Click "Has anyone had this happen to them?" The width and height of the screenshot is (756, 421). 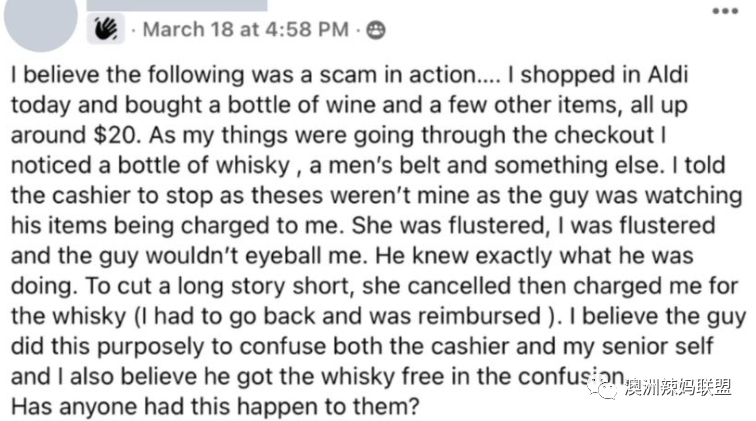tap(215, 407)
